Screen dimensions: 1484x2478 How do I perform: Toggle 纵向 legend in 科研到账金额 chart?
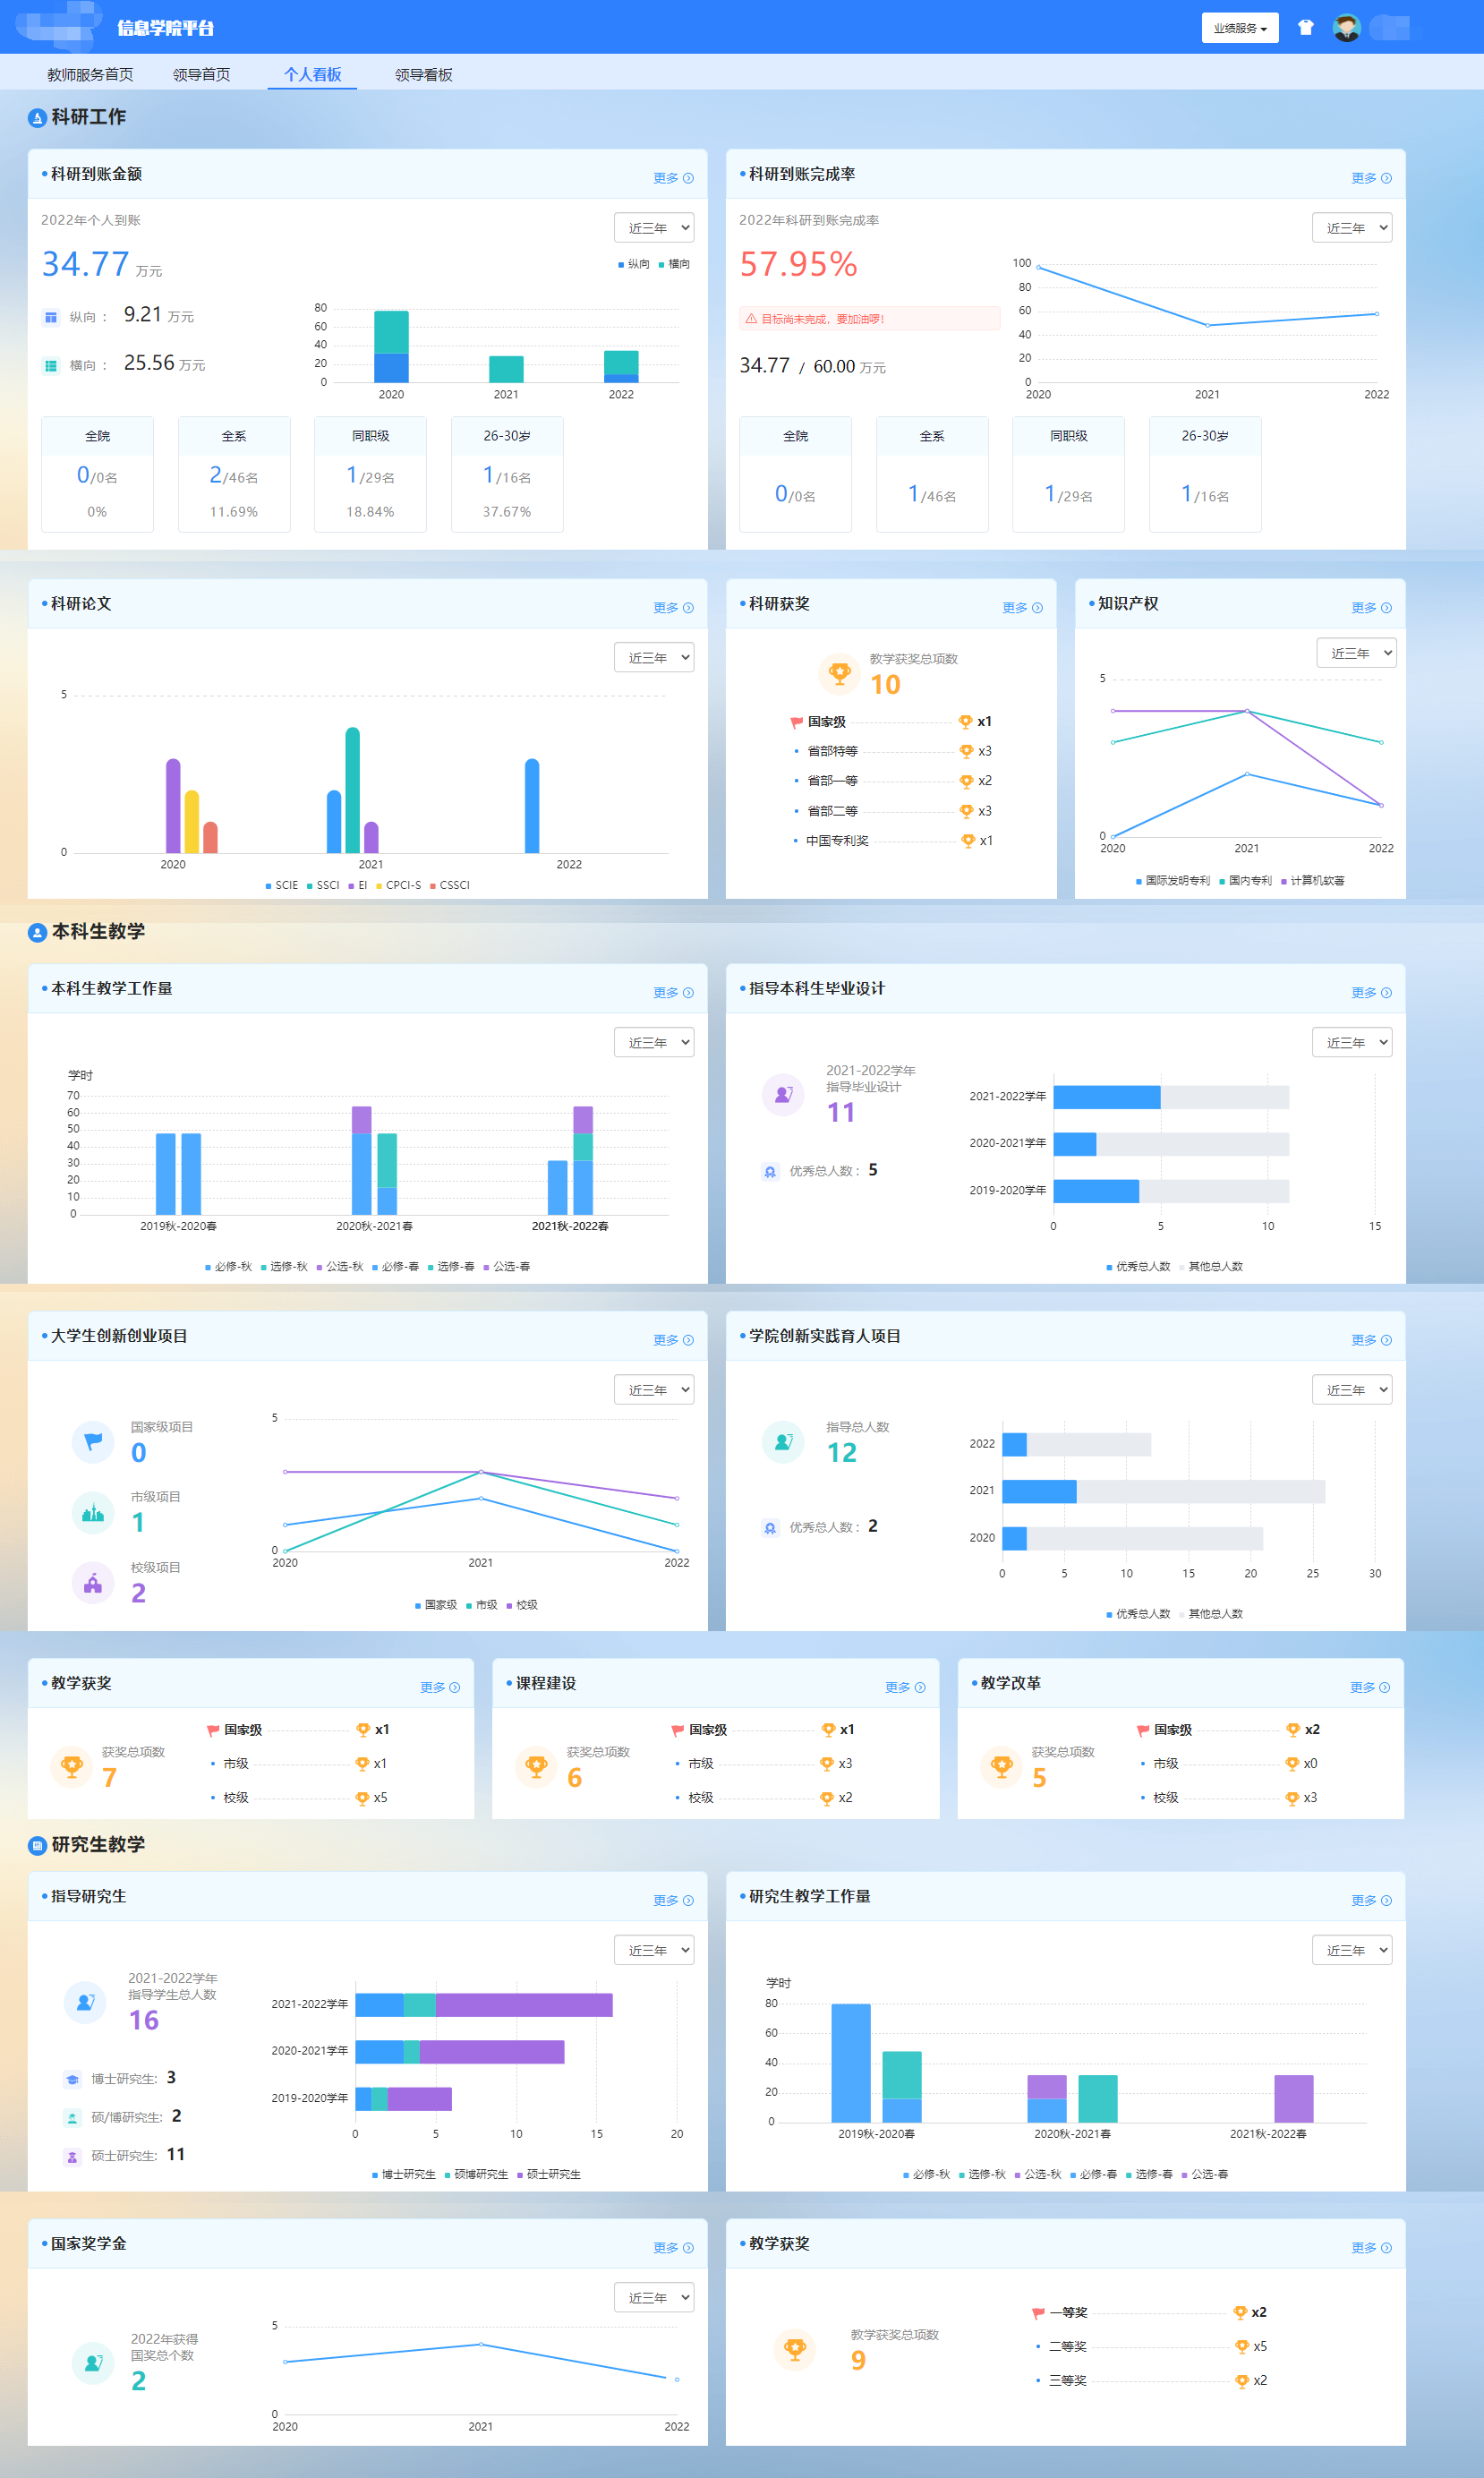[x=634, y=264]
